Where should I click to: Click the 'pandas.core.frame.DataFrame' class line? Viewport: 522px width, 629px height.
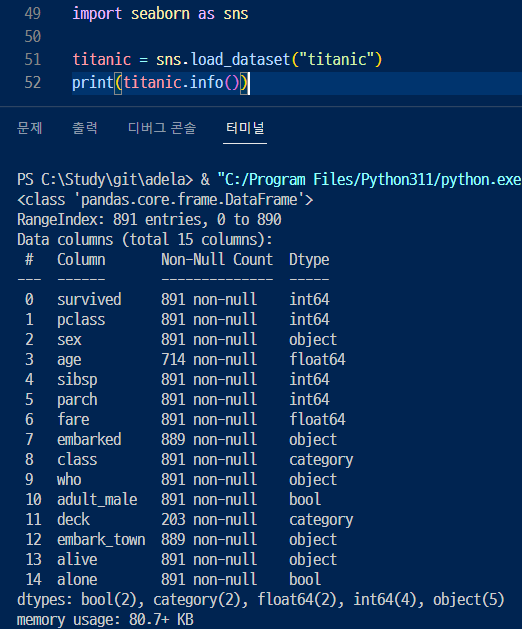click(x=165, y=199)
